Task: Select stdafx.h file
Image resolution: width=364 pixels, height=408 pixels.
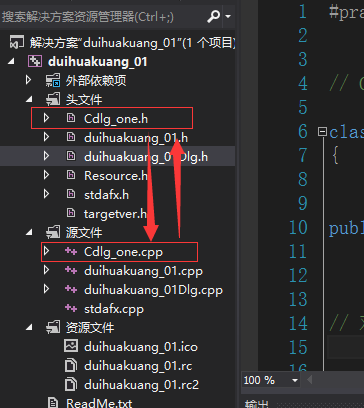Action: point(106,195)
